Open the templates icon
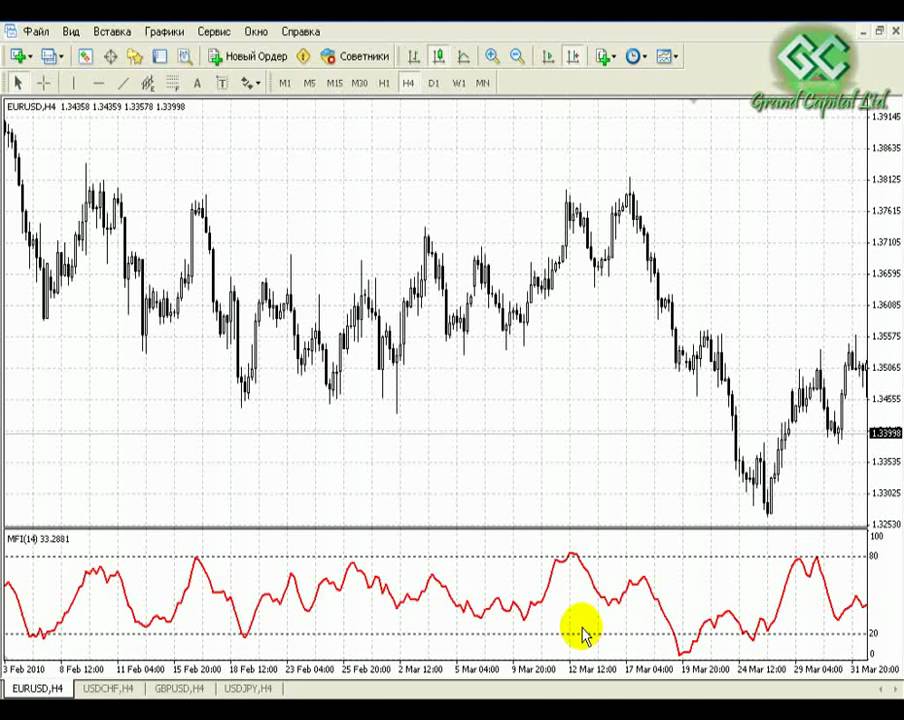 click(664, 56)
